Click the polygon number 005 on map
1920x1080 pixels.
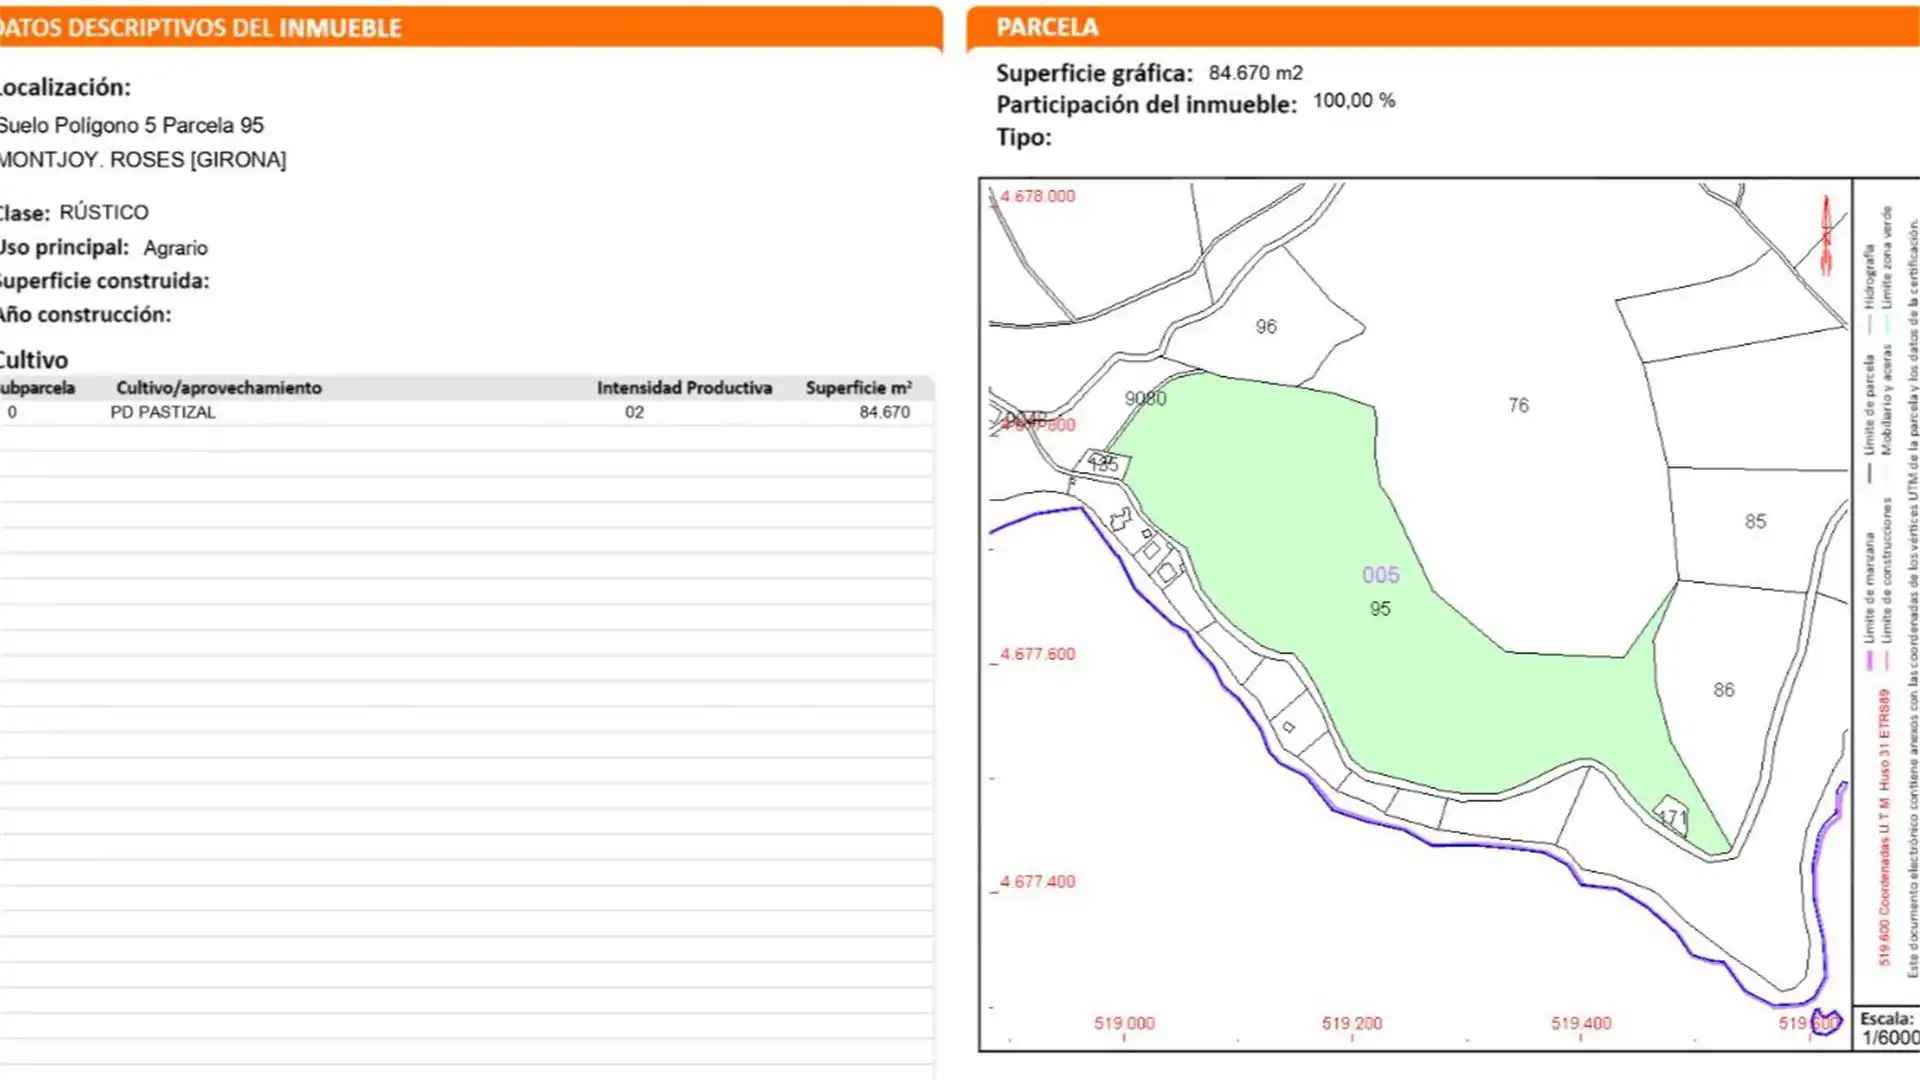tap(1380, 575)
